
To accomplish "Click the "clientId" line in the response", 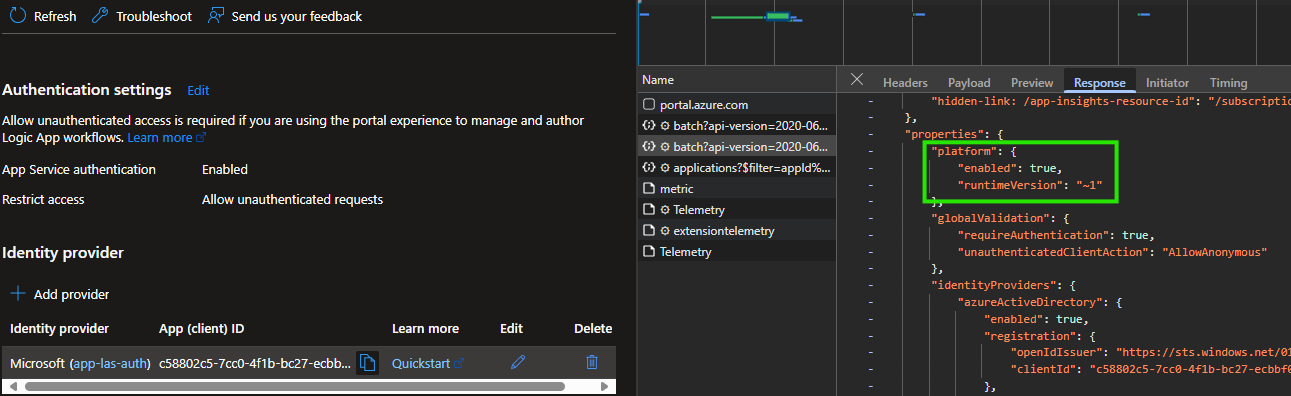I will point(1150,369).
